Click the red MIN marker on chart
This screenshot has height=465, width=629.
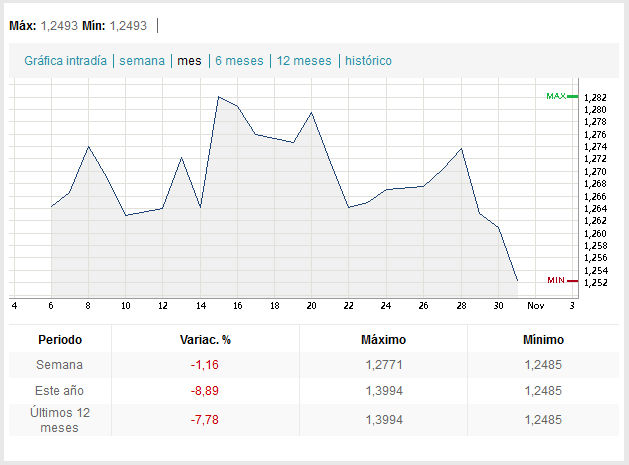(557, 279)
